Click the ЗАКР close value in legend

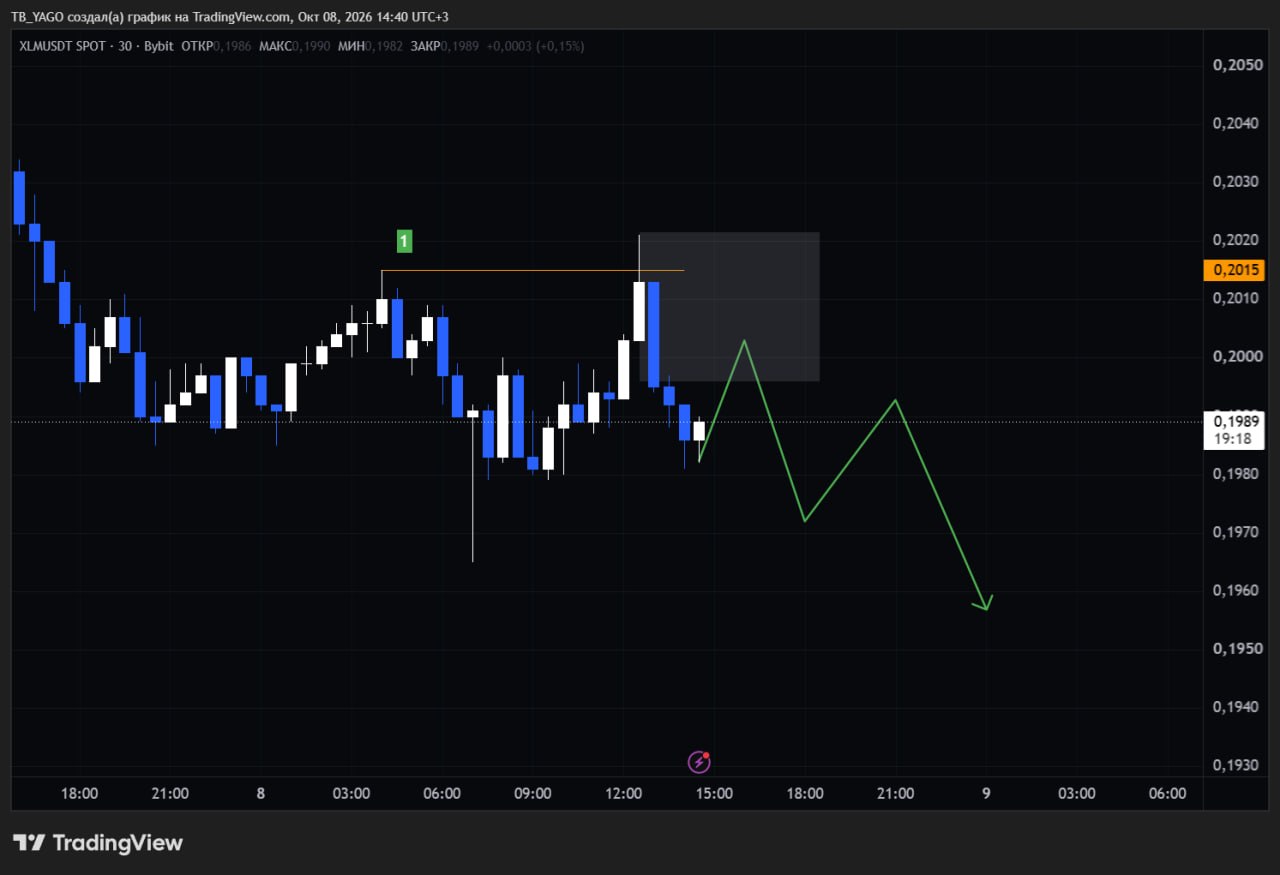pos(459,46)
